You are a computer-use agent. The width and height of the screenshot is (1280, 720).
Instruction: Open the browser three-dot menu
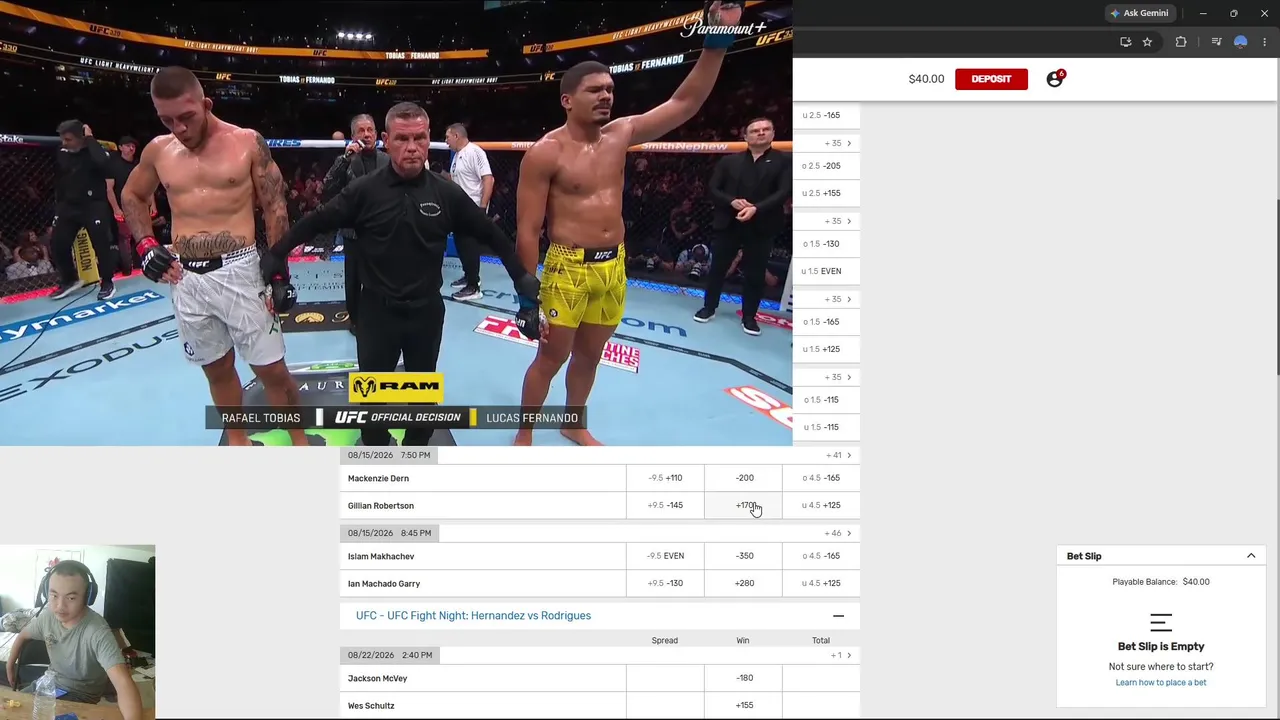point(1264,42)
